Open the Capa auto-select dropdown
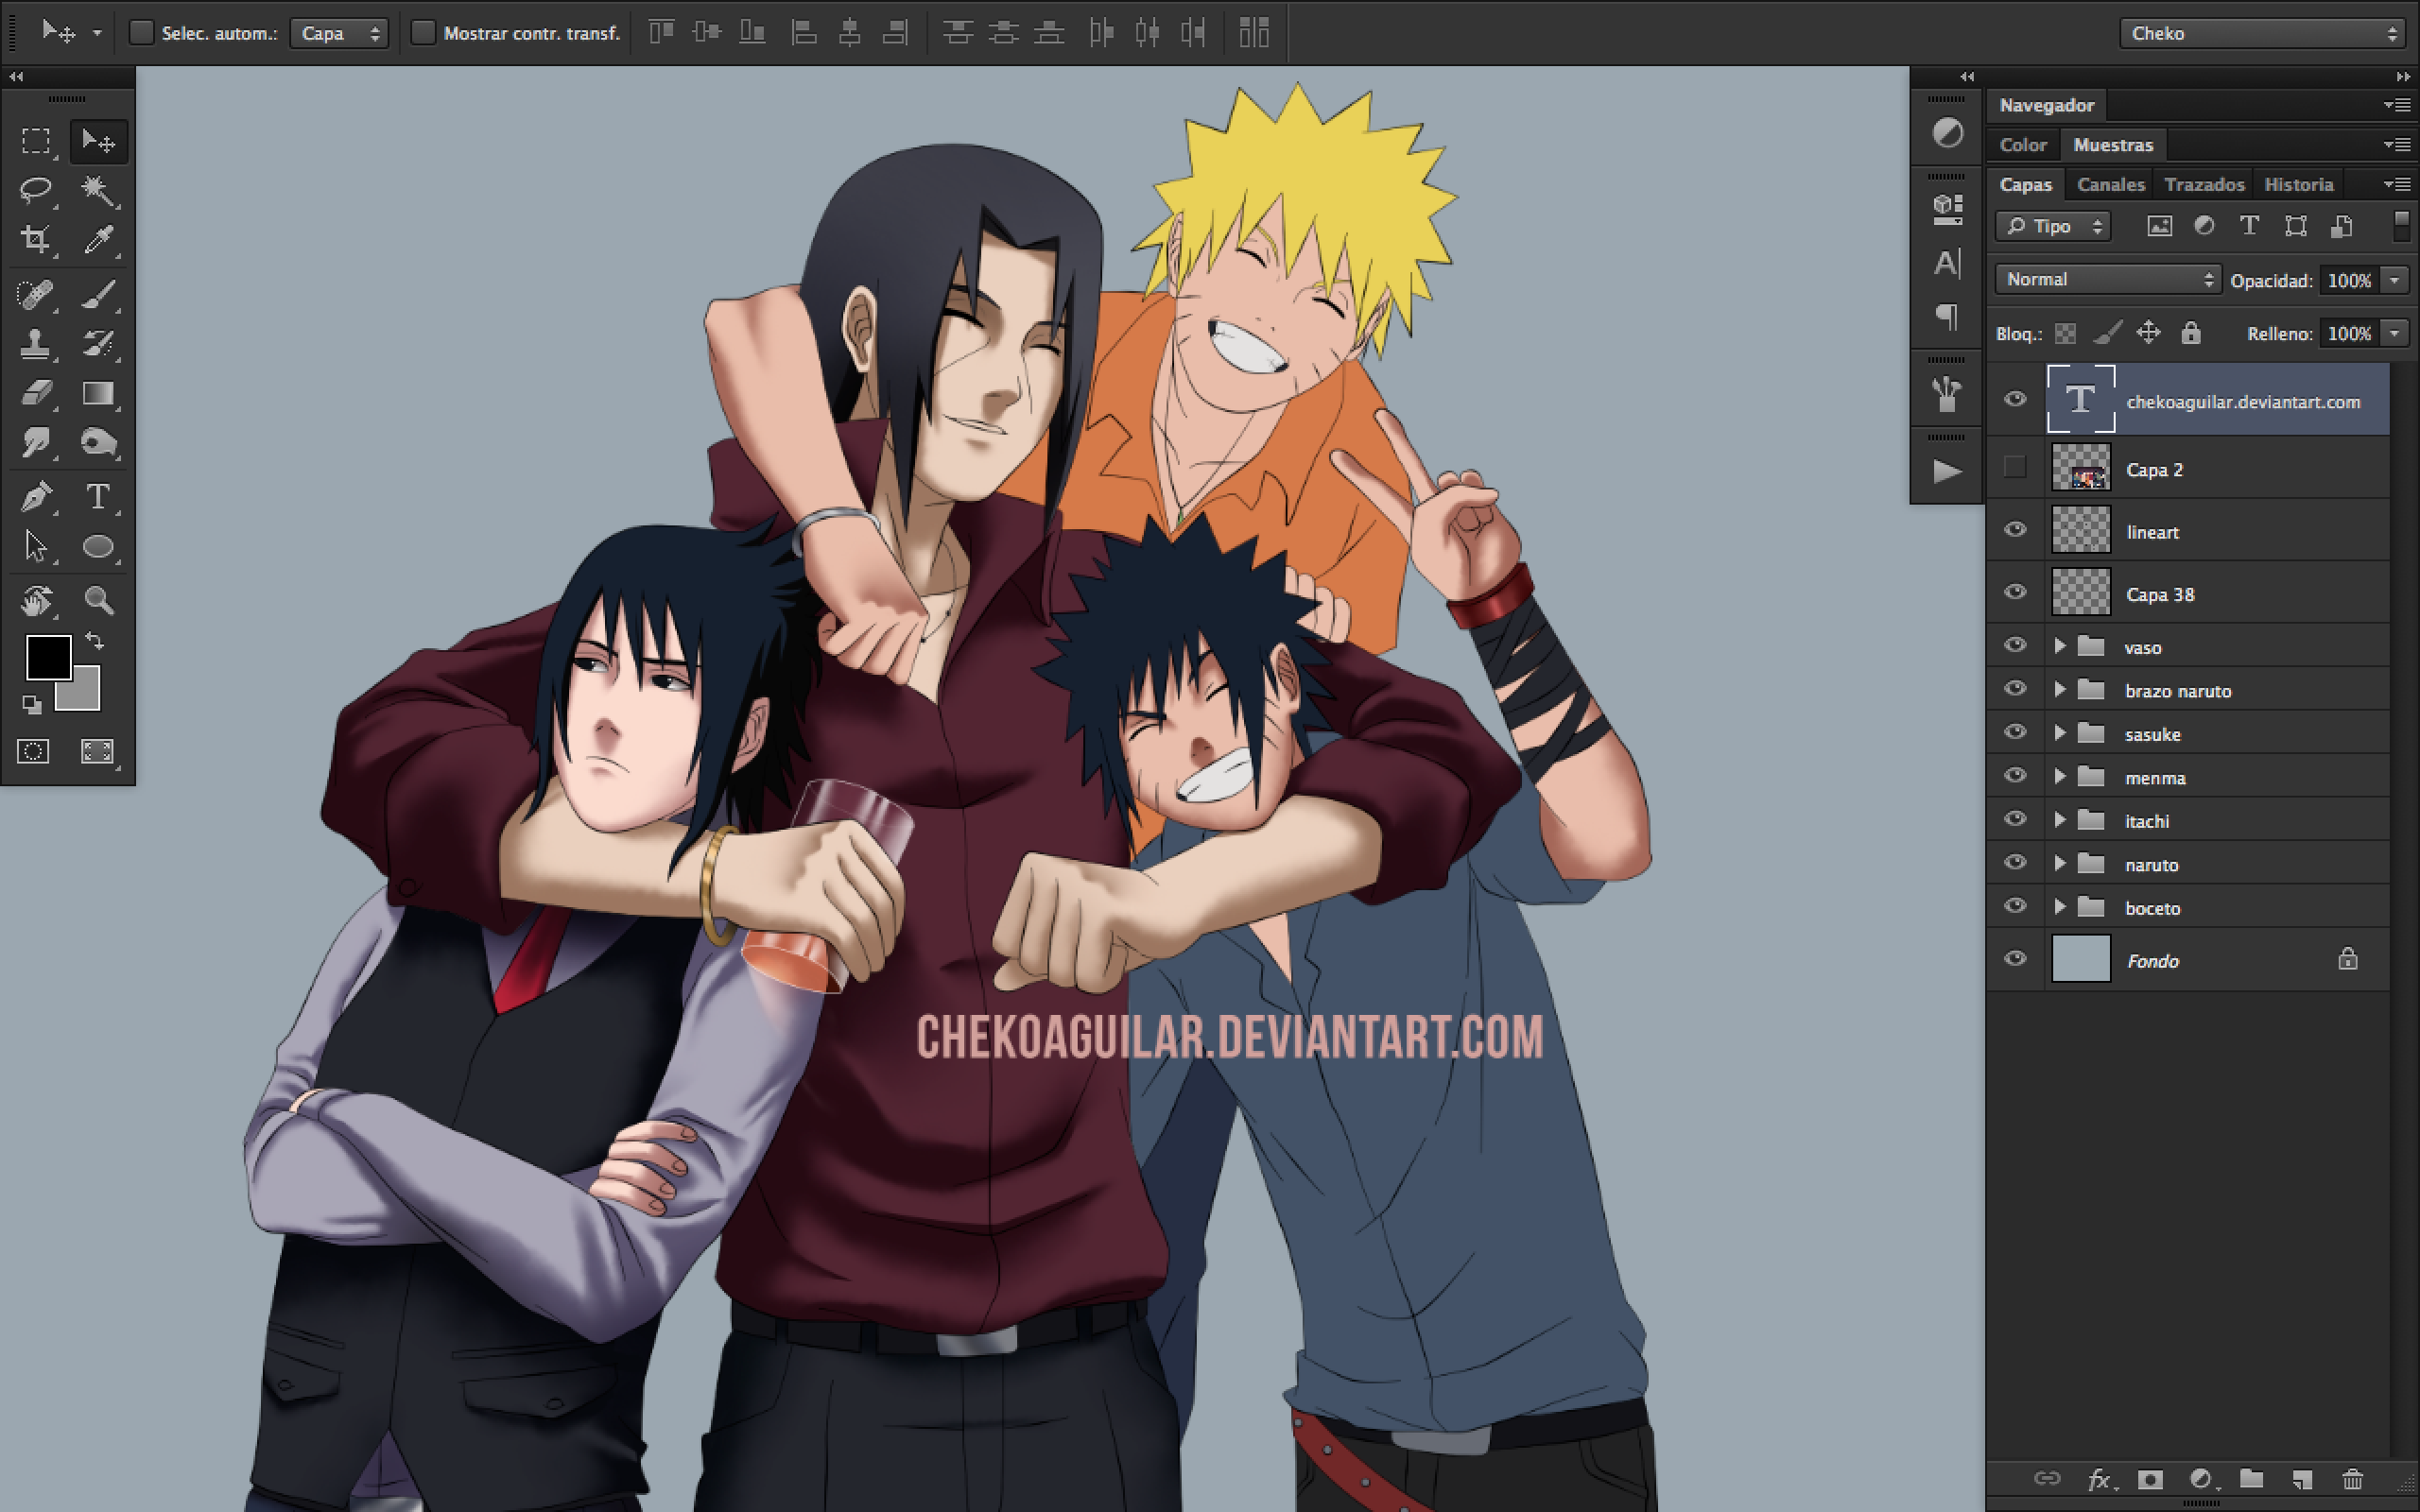The width and height of the screenshot is (2420, 1512). pos(339,33)
